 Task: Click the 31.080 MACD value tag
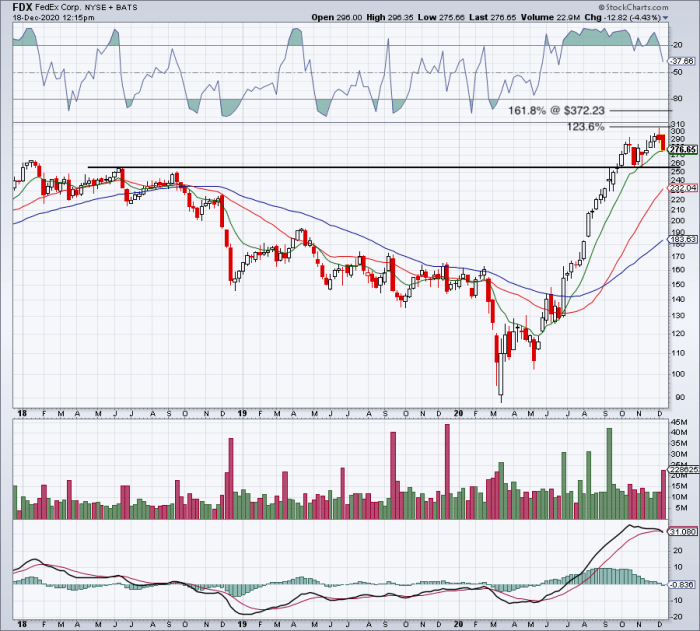pyautogui.click(x=683, y=532)
